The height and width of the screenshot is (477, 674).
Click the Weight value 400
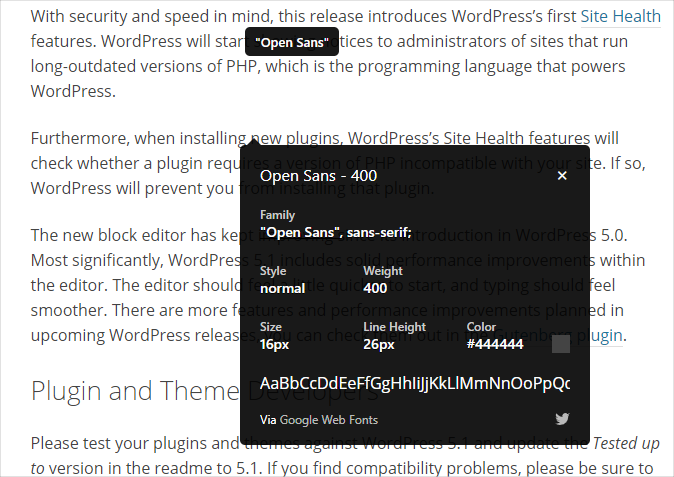coord(375,288)
